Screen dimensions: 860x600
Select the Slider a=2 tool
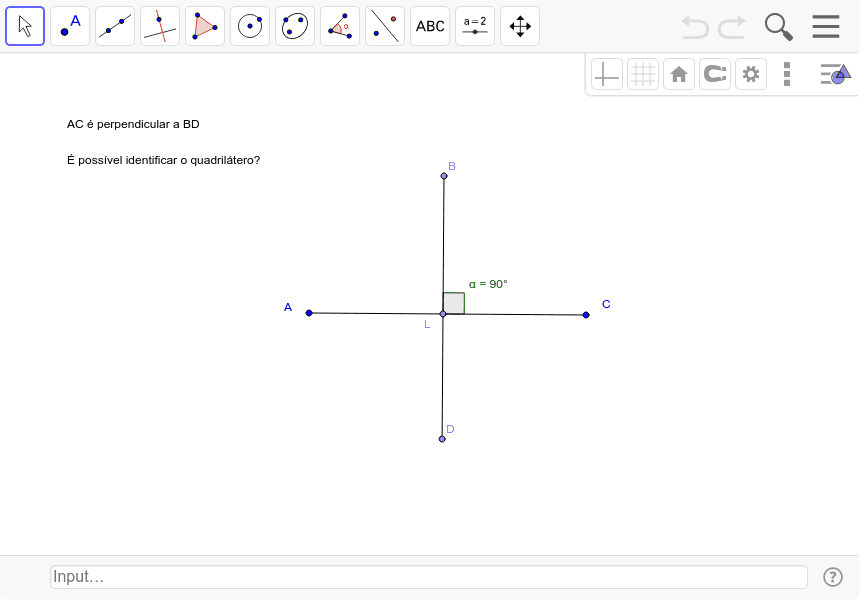click(x=474, y=26)
